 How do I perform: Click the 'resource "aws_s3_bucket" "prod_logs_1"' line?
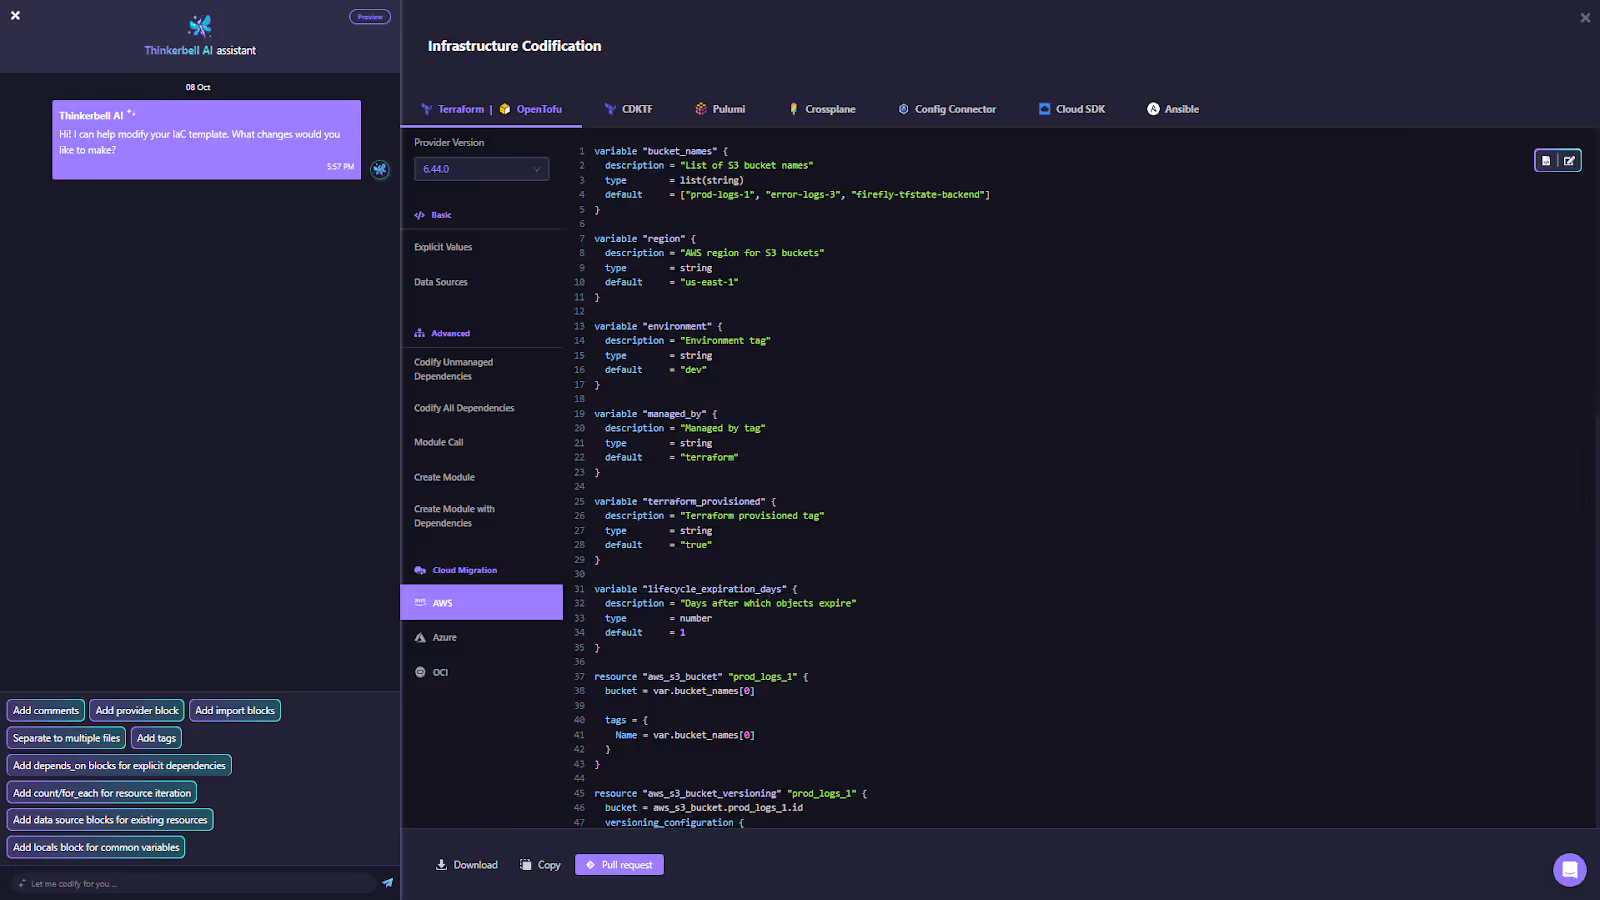click(701, 677)
